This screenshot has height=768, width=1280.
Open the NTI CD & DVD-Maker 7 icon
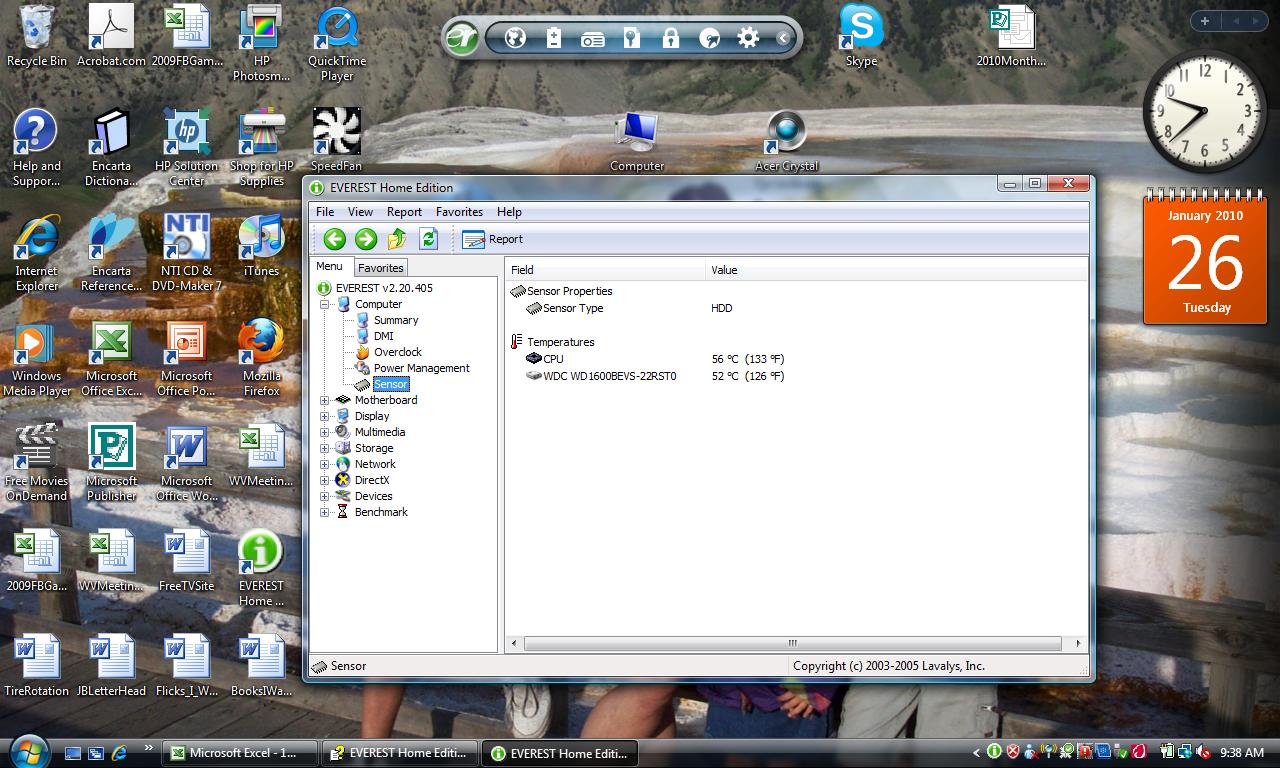point(186,253)
